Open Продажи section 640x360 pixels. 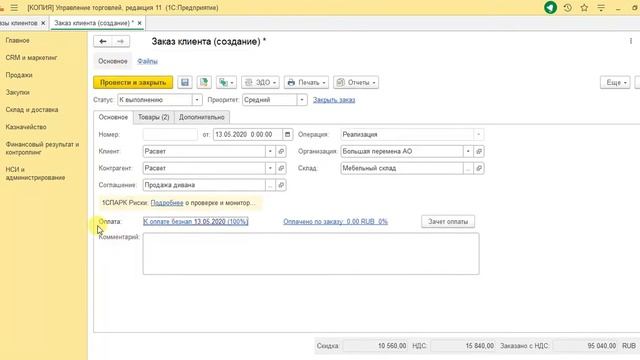(19, 75)
